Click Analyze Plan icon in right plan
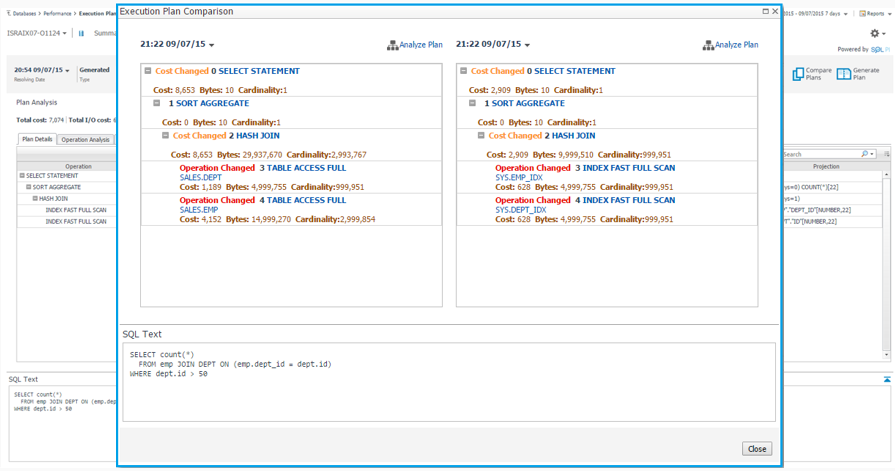 click(708, 45)
